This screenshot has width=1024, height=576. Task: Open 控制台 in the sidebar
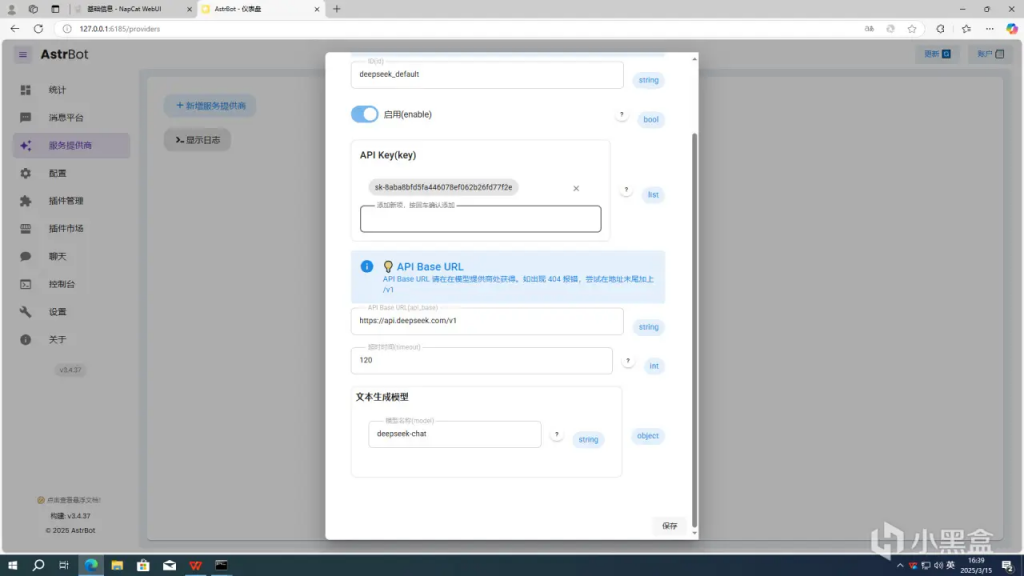pyautogui.click(x=71, y=284)
